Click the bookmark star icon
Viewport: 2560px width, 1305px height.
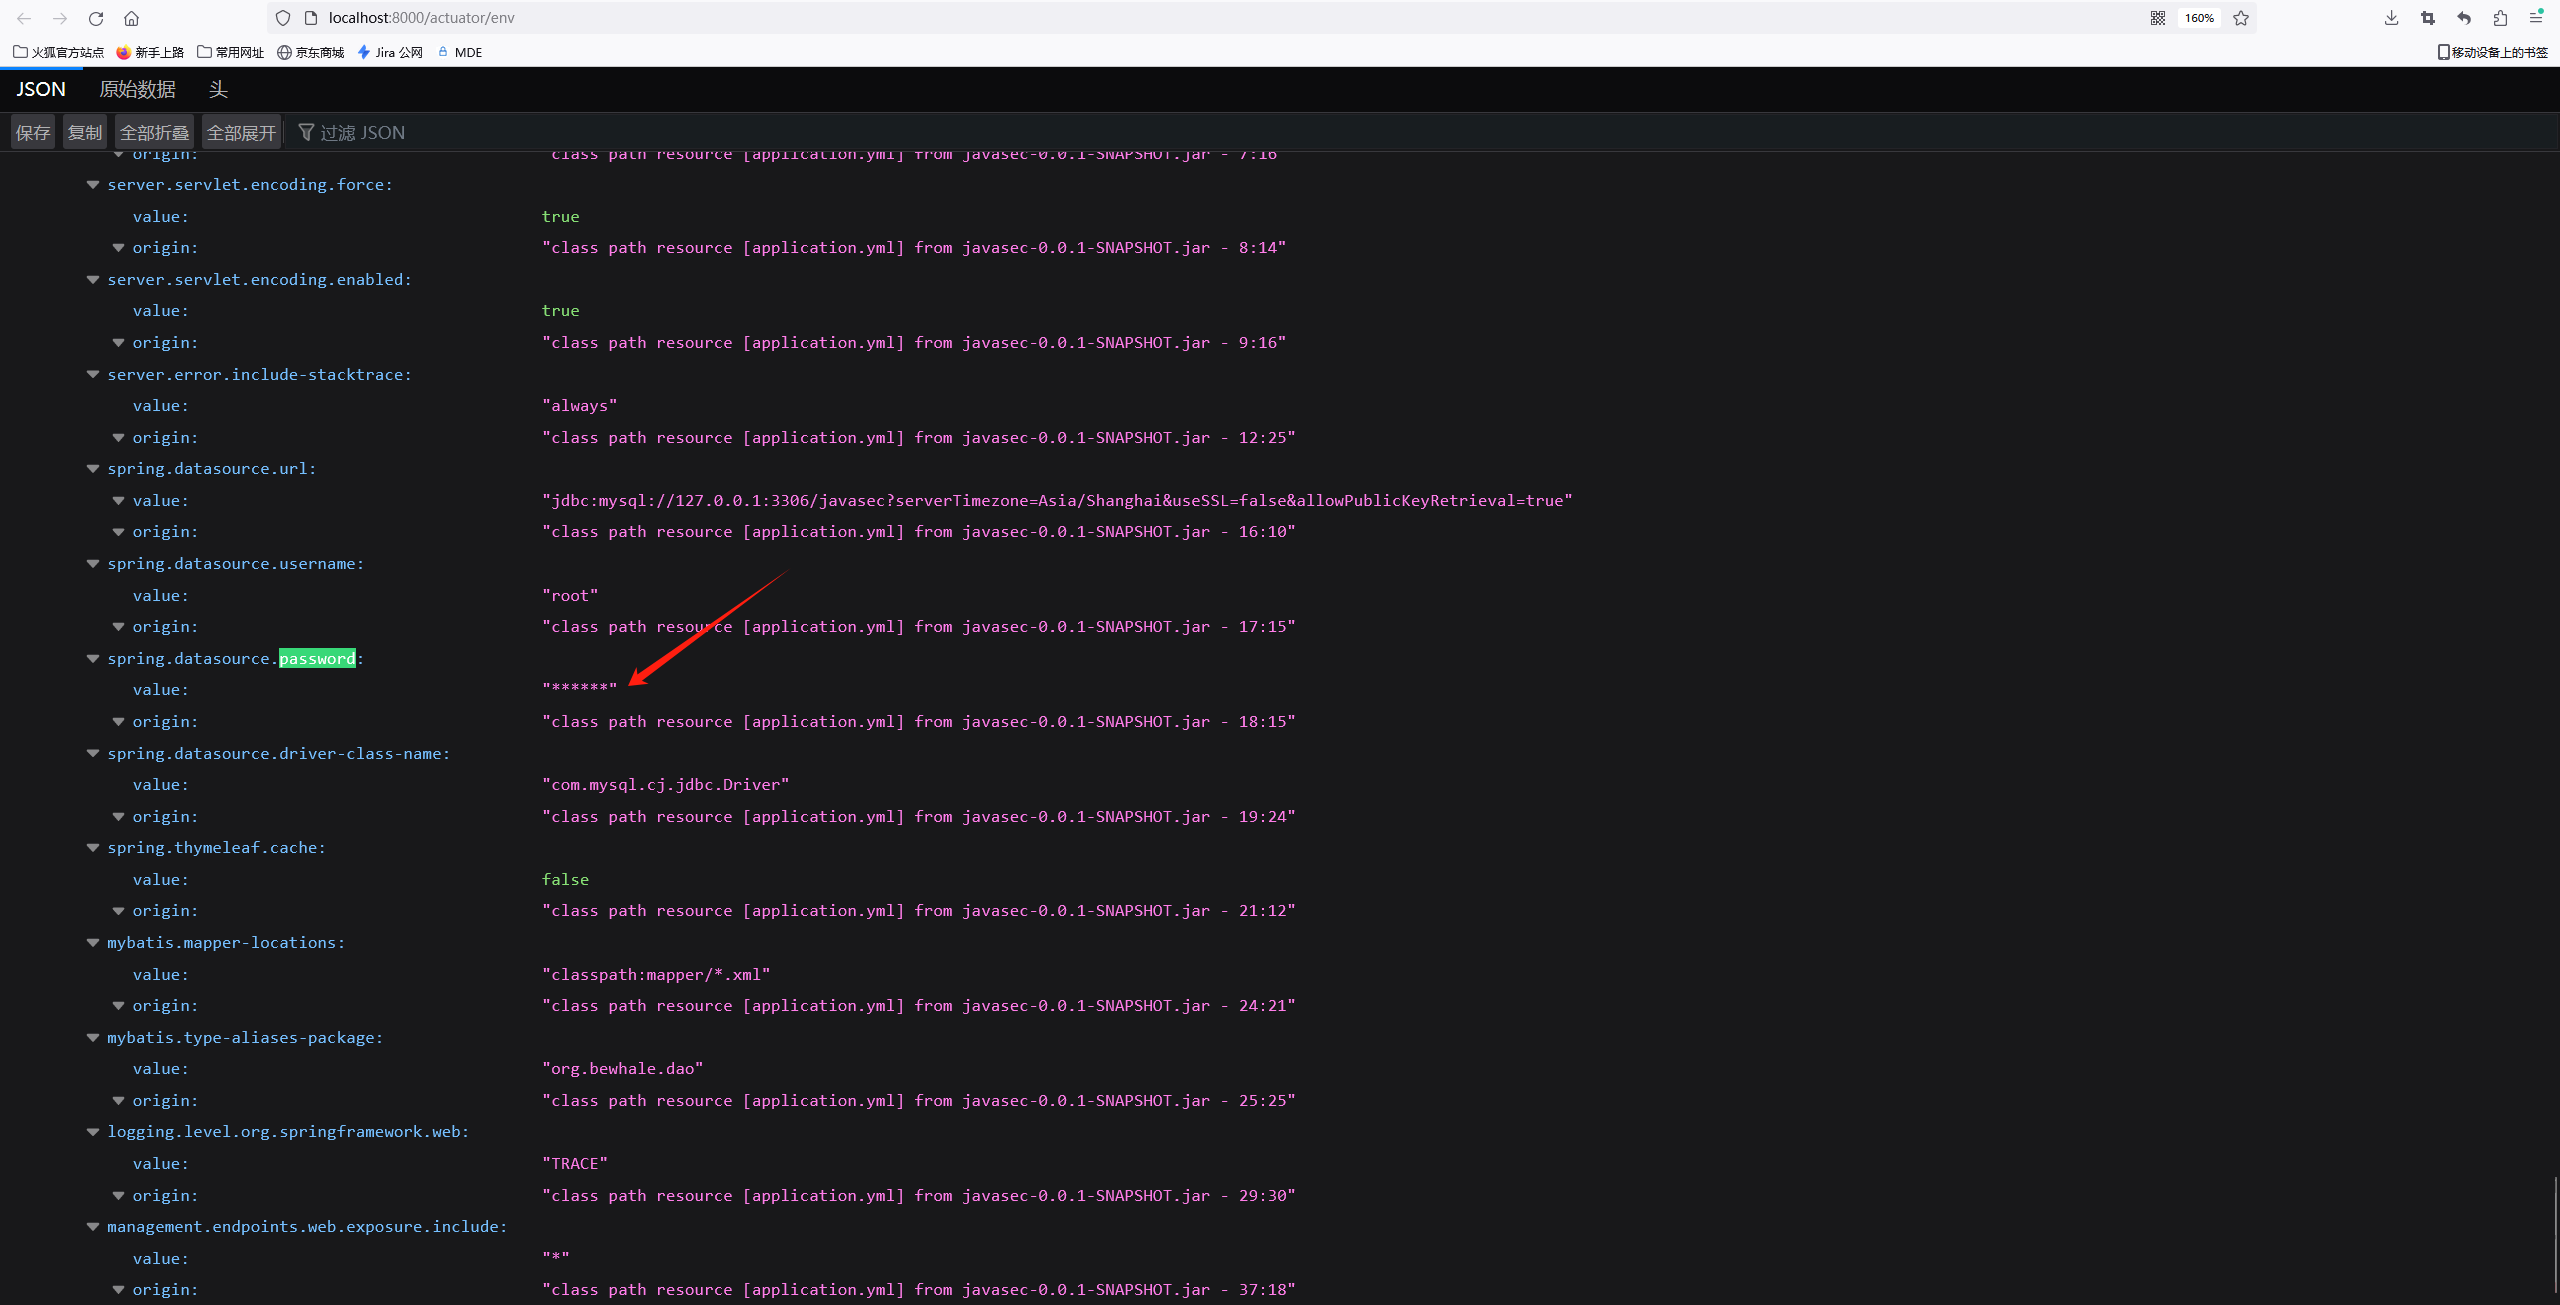point(2241,18)
